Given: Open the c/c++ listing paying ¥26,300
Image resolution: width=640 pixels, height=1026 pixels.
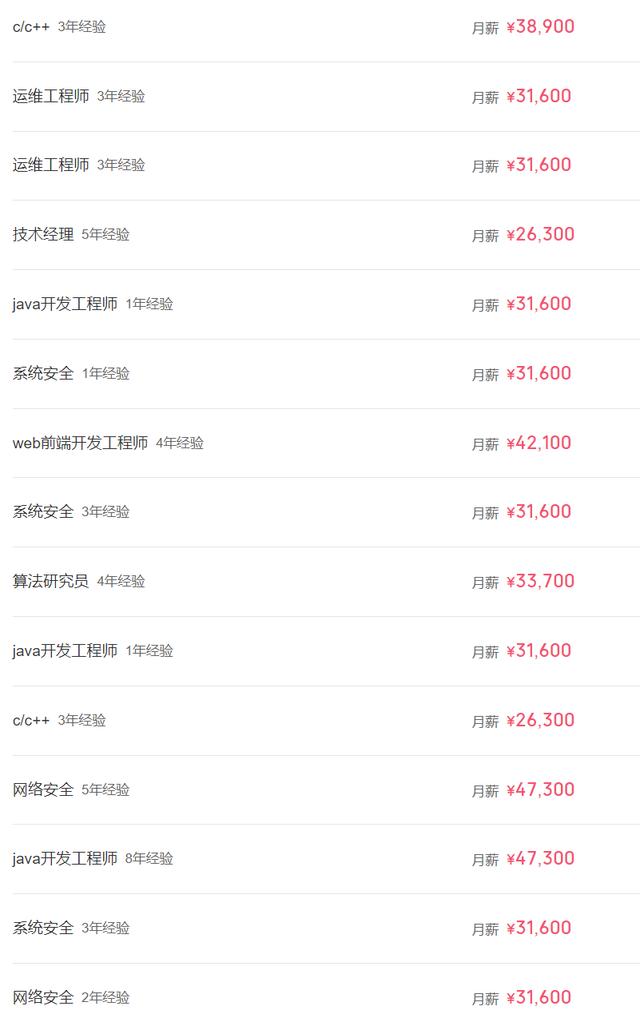Looking at the screenshot, I should point(31,720).
